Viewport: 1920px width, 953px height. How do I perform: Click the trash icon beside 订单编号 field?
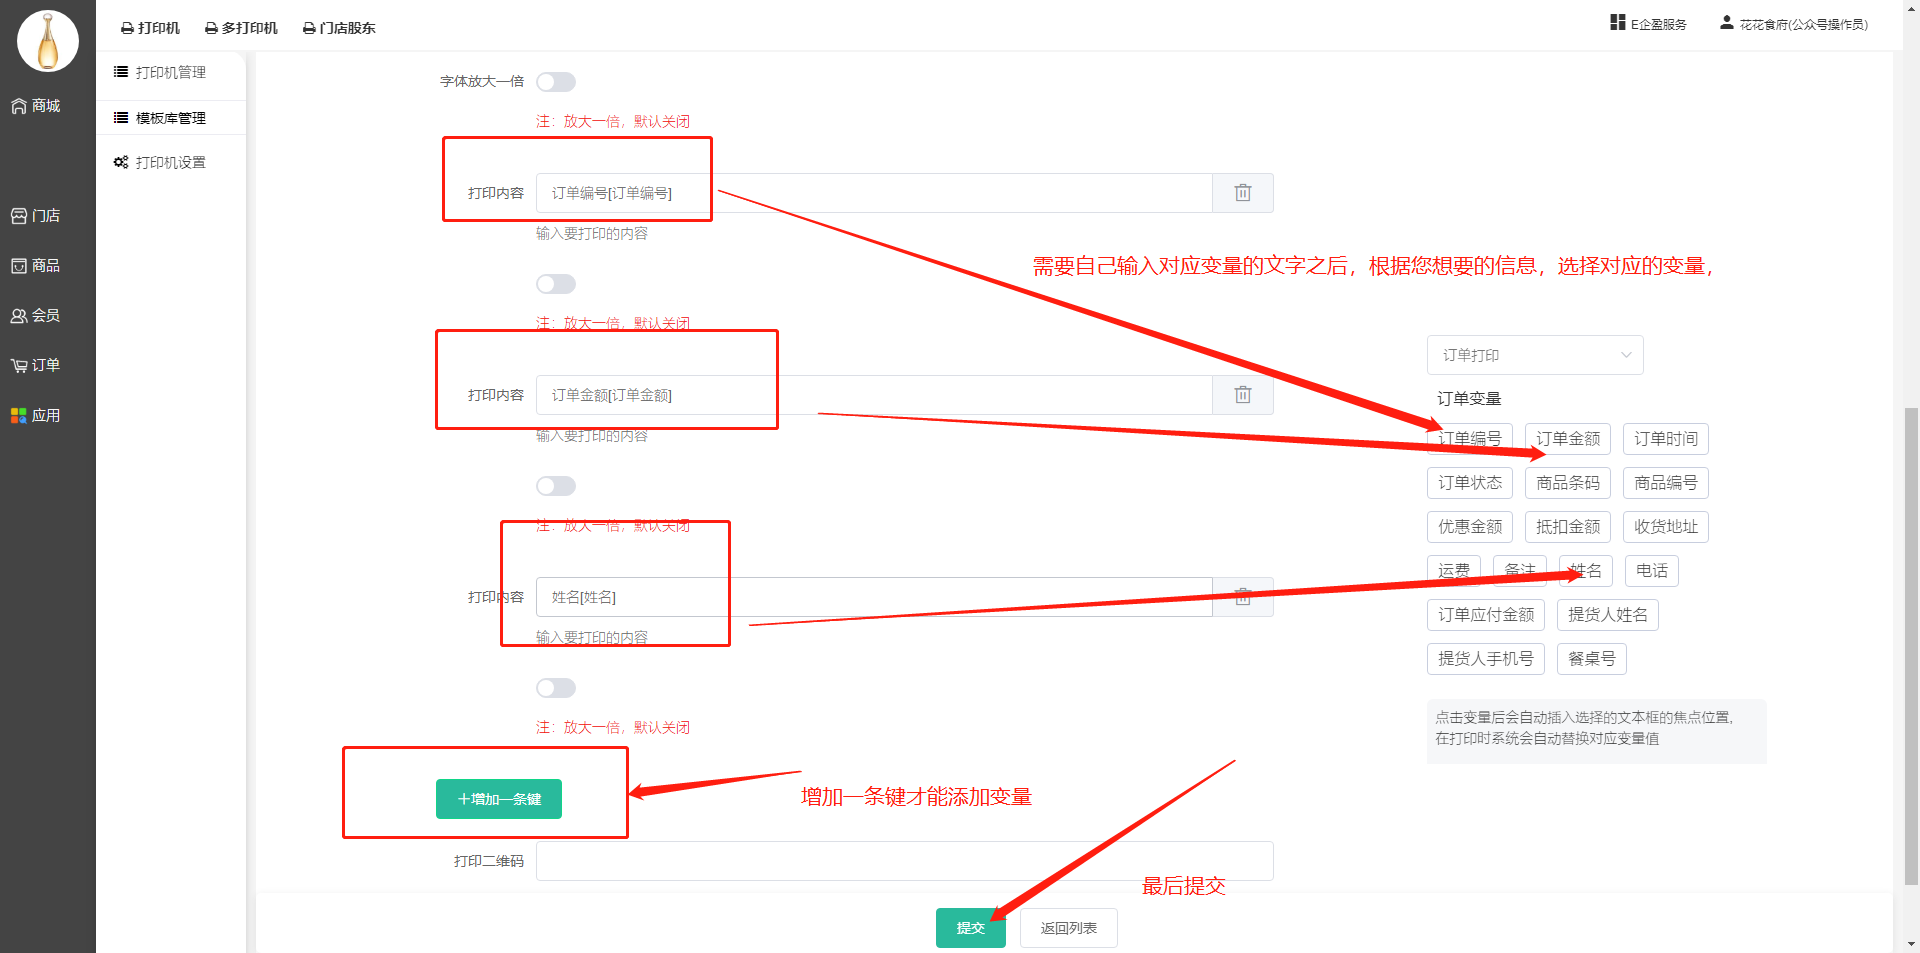coord(1242,193)
